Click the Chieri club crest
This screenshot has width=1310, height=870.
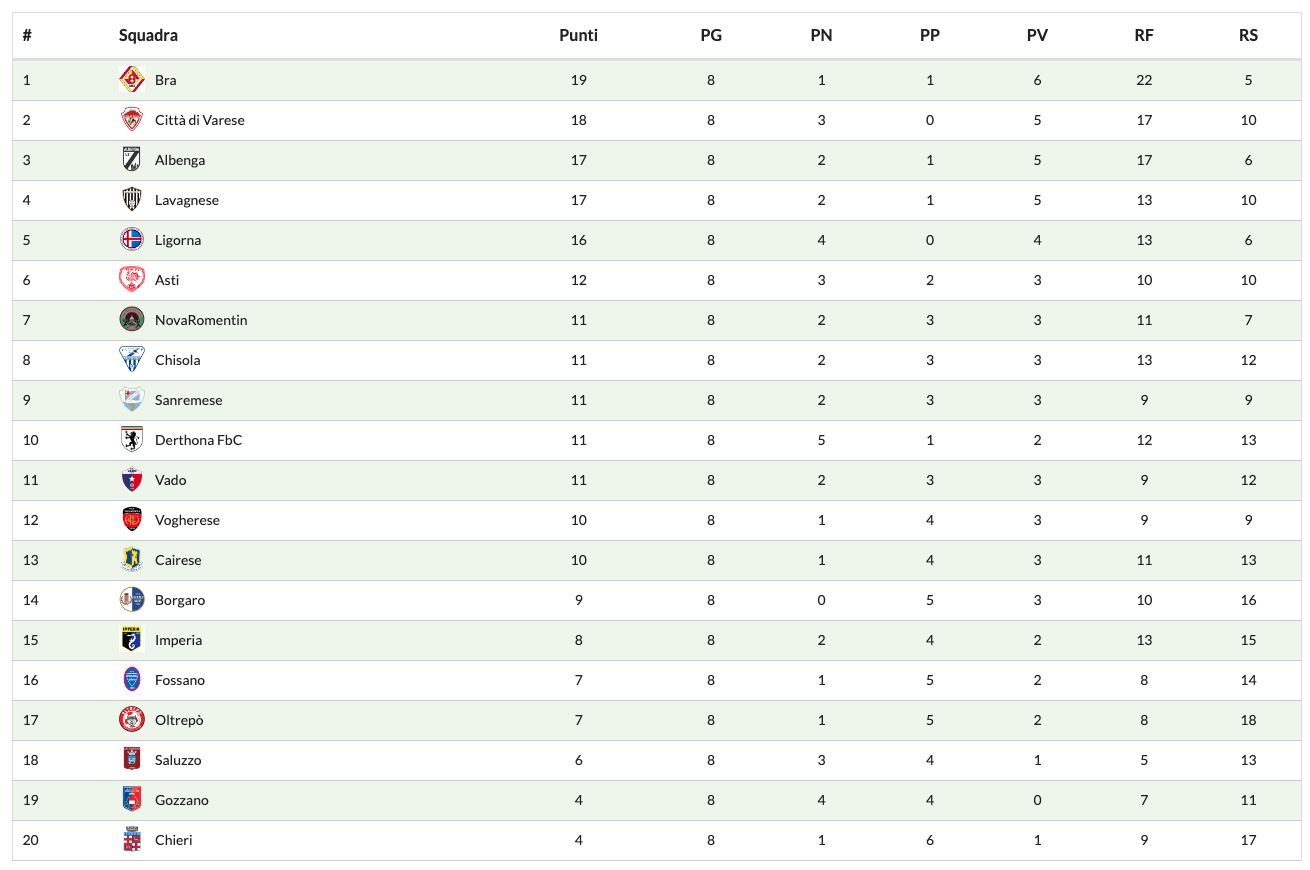click(x=132, y=840)
